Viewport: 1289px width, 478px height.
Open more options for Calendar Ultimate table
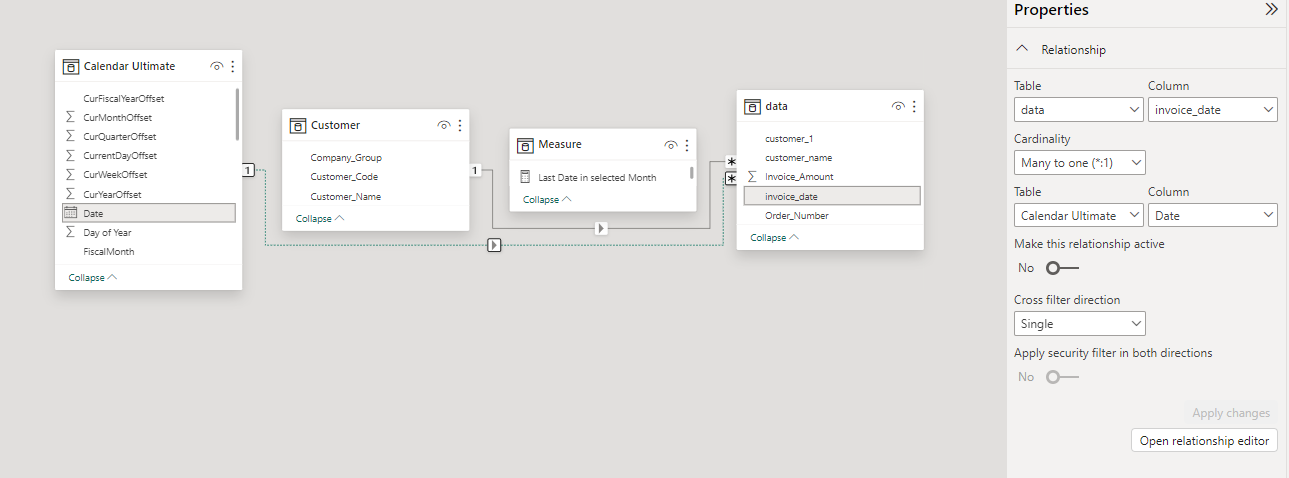(x=233, y=67)
